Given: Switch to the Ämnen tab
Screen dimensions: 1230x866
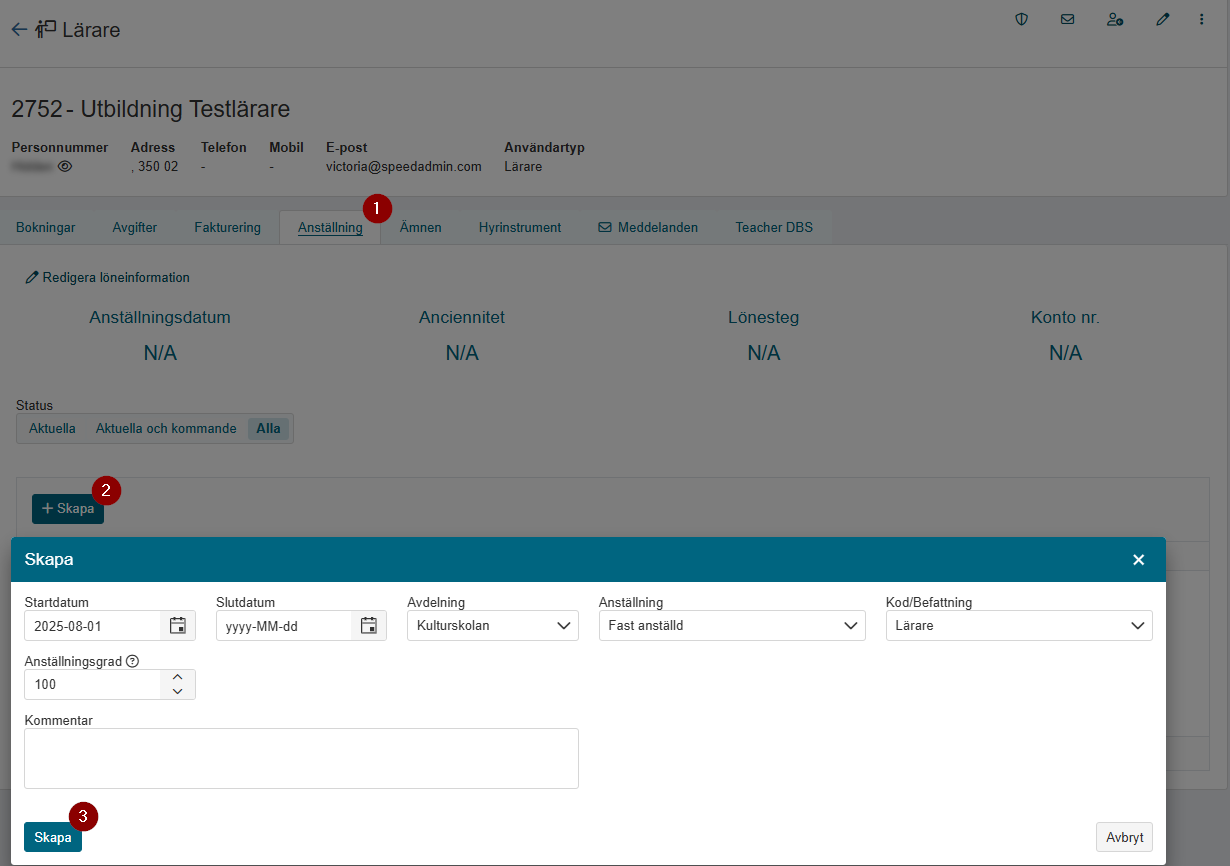Looking at the screenshot, I should 421,227.
